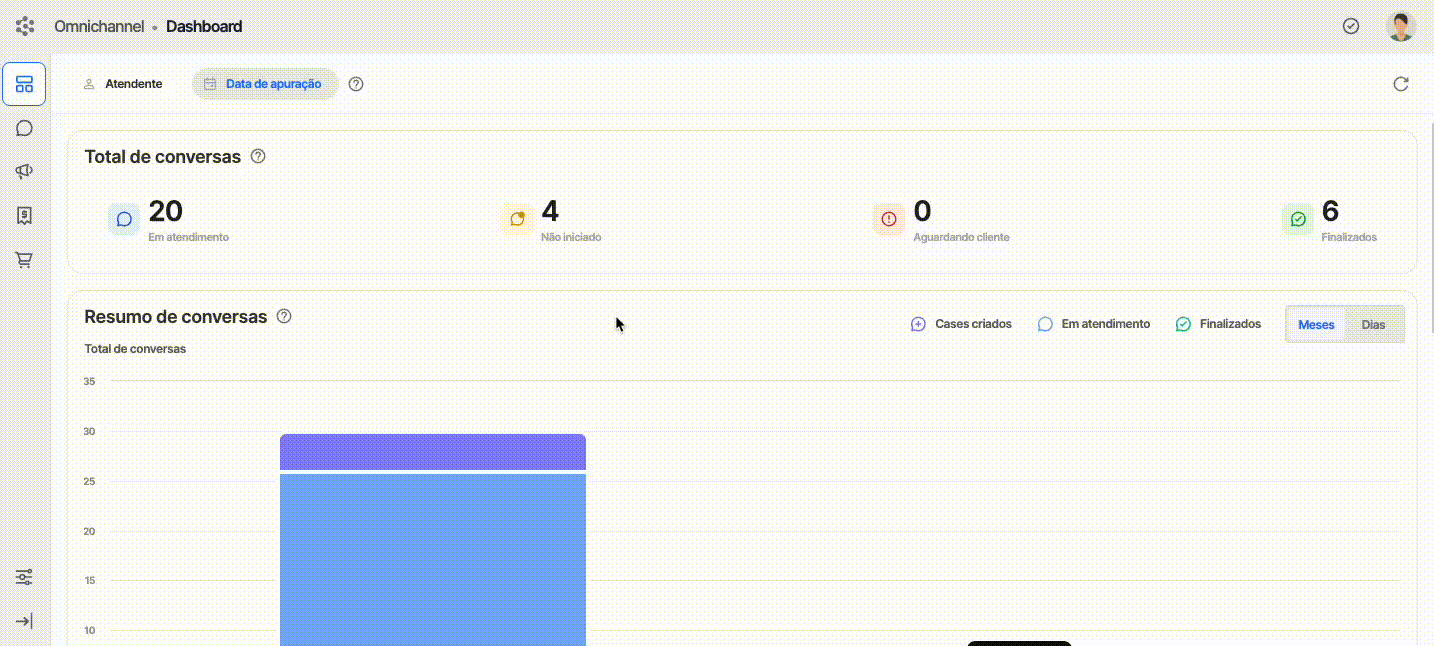Screen dimensions: 1434x646
Task: Click the Aguardando cliente alert icon
Action: coord(889,219)
